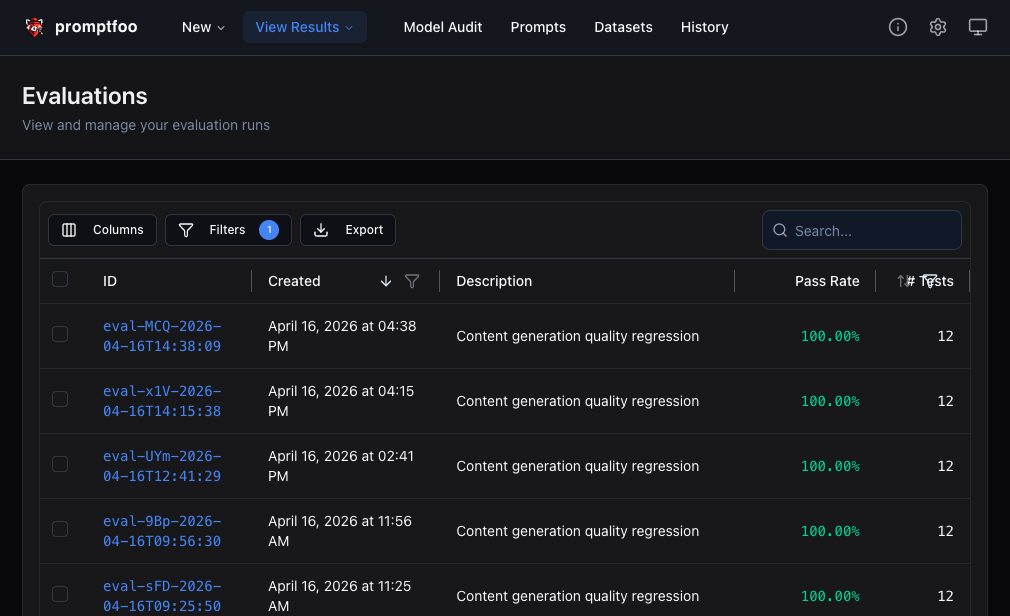This screenshot has height=616, width=1010.
Task: Check the eval-MCQ row checkbox
Action: pos(60,334)
